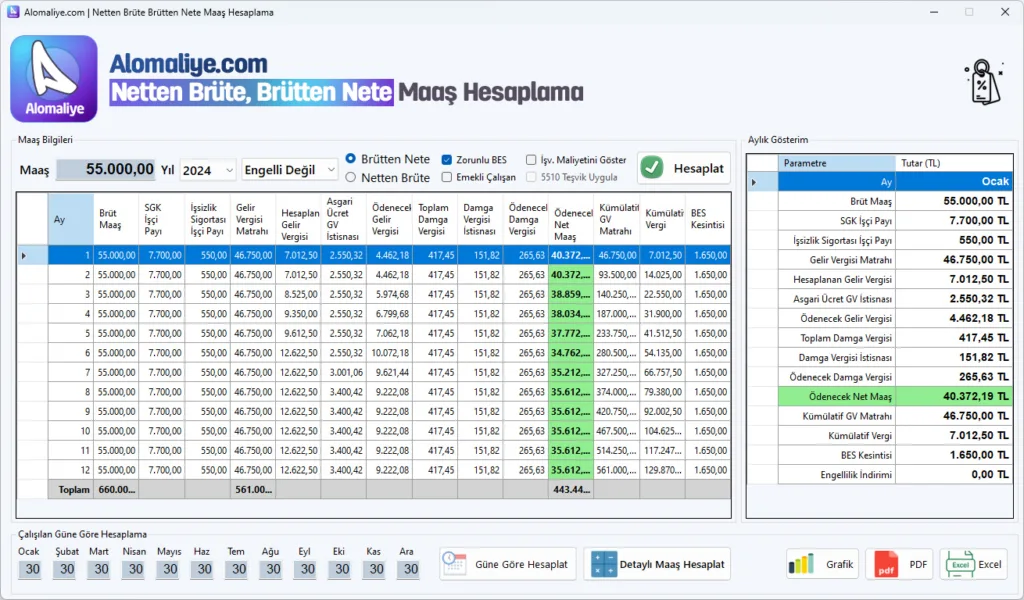Click the Haz days field
1024x600 pixels.
pos(204,569)
